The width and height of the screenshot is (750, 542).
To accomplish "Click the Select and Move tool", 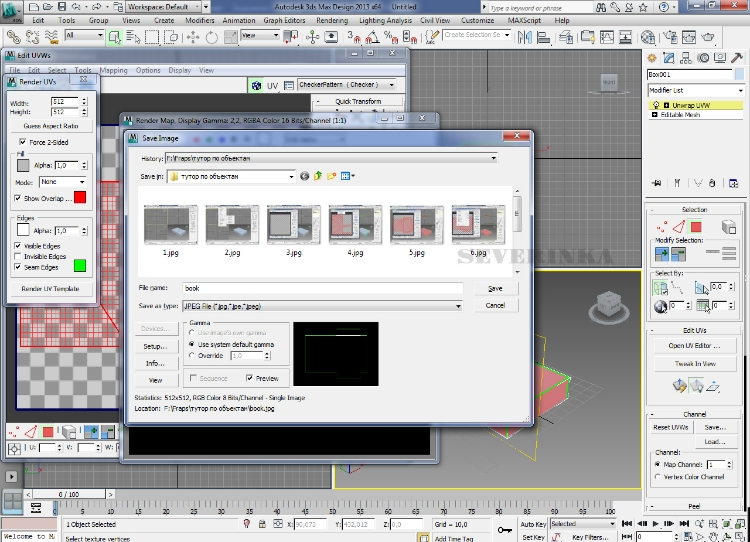I will [x=191, y=36].
